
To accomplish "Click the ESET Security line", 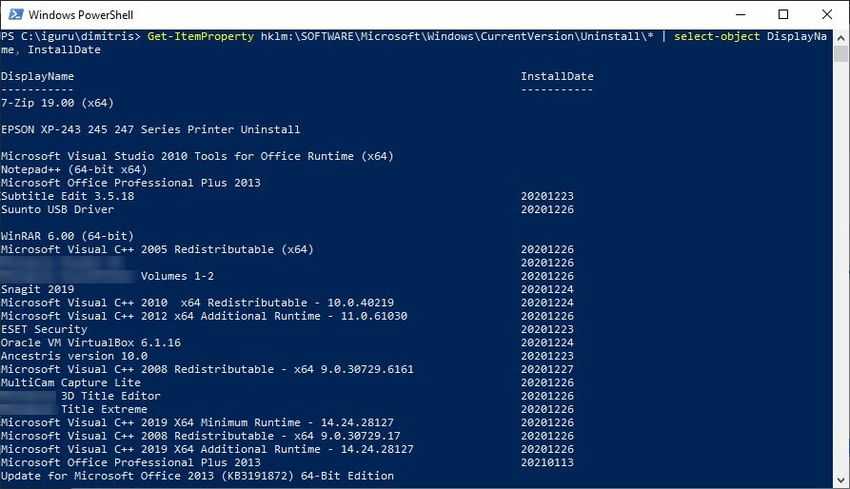I will coord(44,329).
